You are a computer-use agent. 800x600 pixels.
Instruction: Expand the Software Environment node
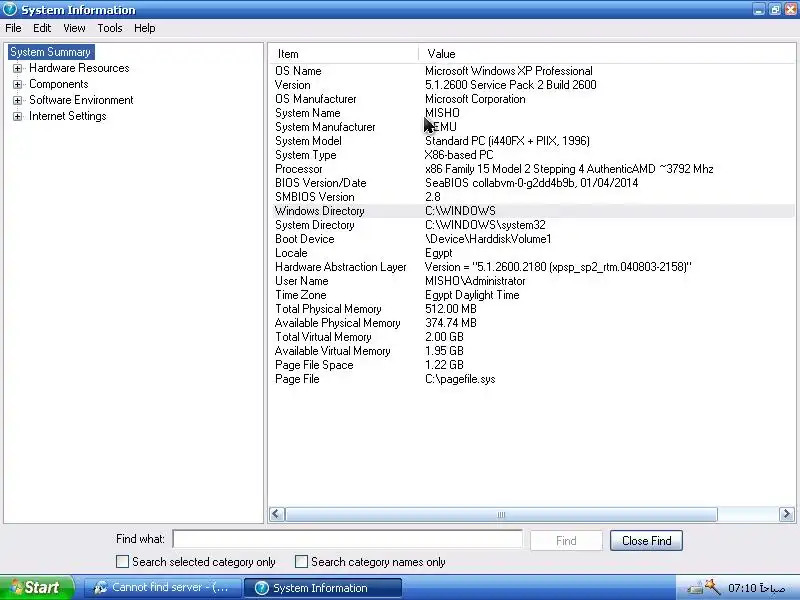pos(17,101)
